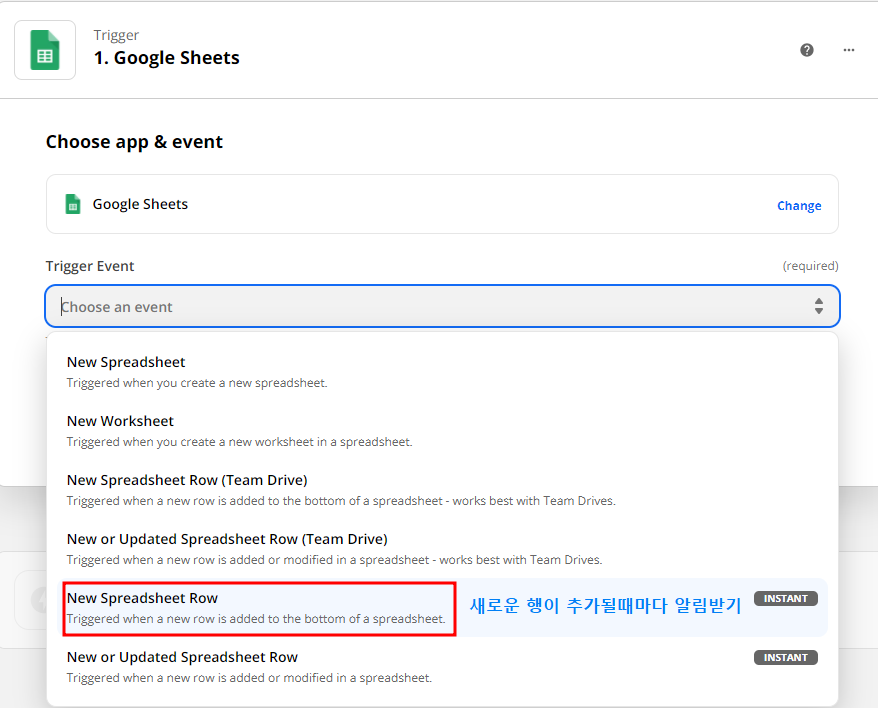The height and width of the screenshot is (708, 878).
Task: Click the INSTANT badge beside New or Updated Spreadsheet Row
Action: 786,657
